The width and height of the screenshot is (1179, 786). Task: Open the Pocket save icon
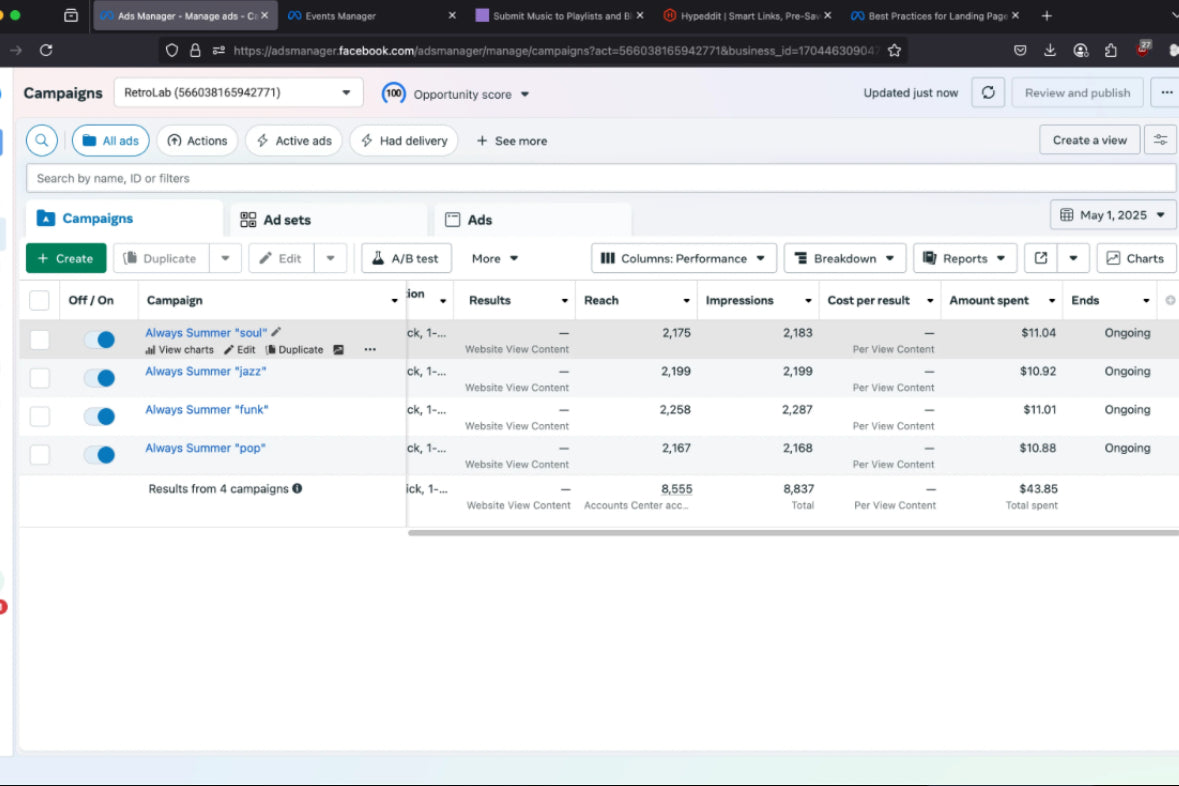point(1020,50)
